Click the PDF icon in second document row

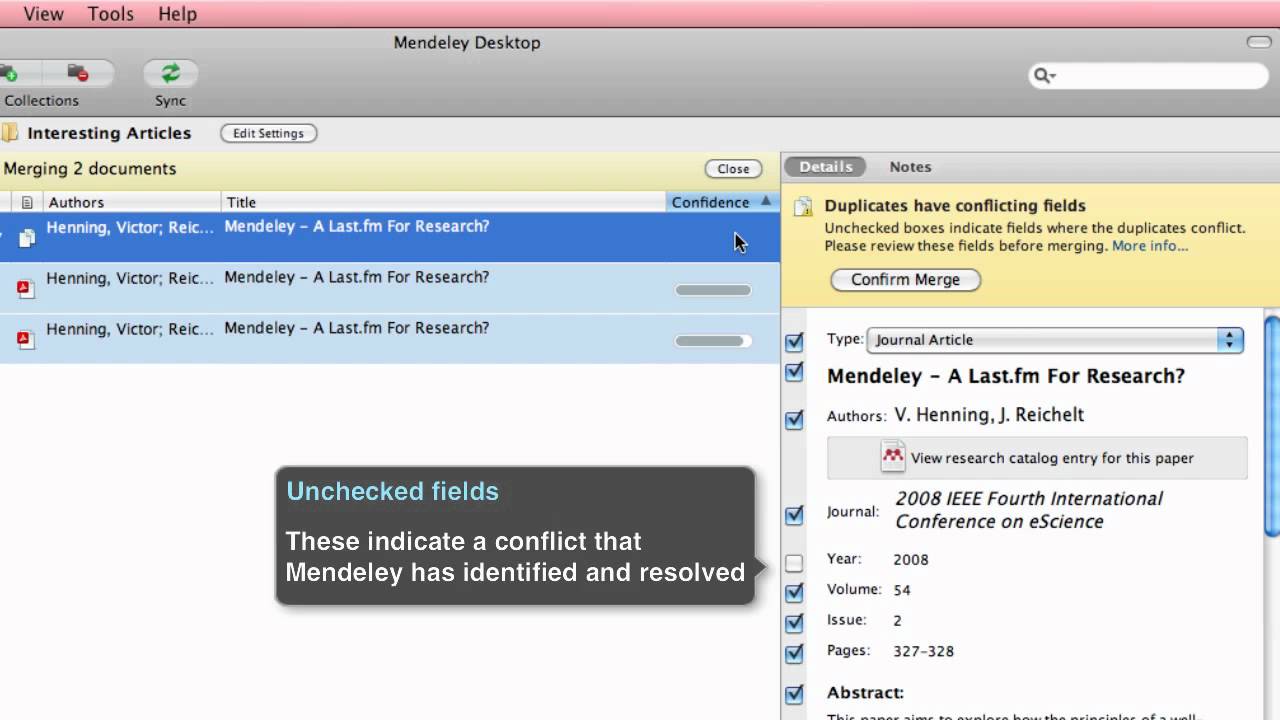pos(26,289)
